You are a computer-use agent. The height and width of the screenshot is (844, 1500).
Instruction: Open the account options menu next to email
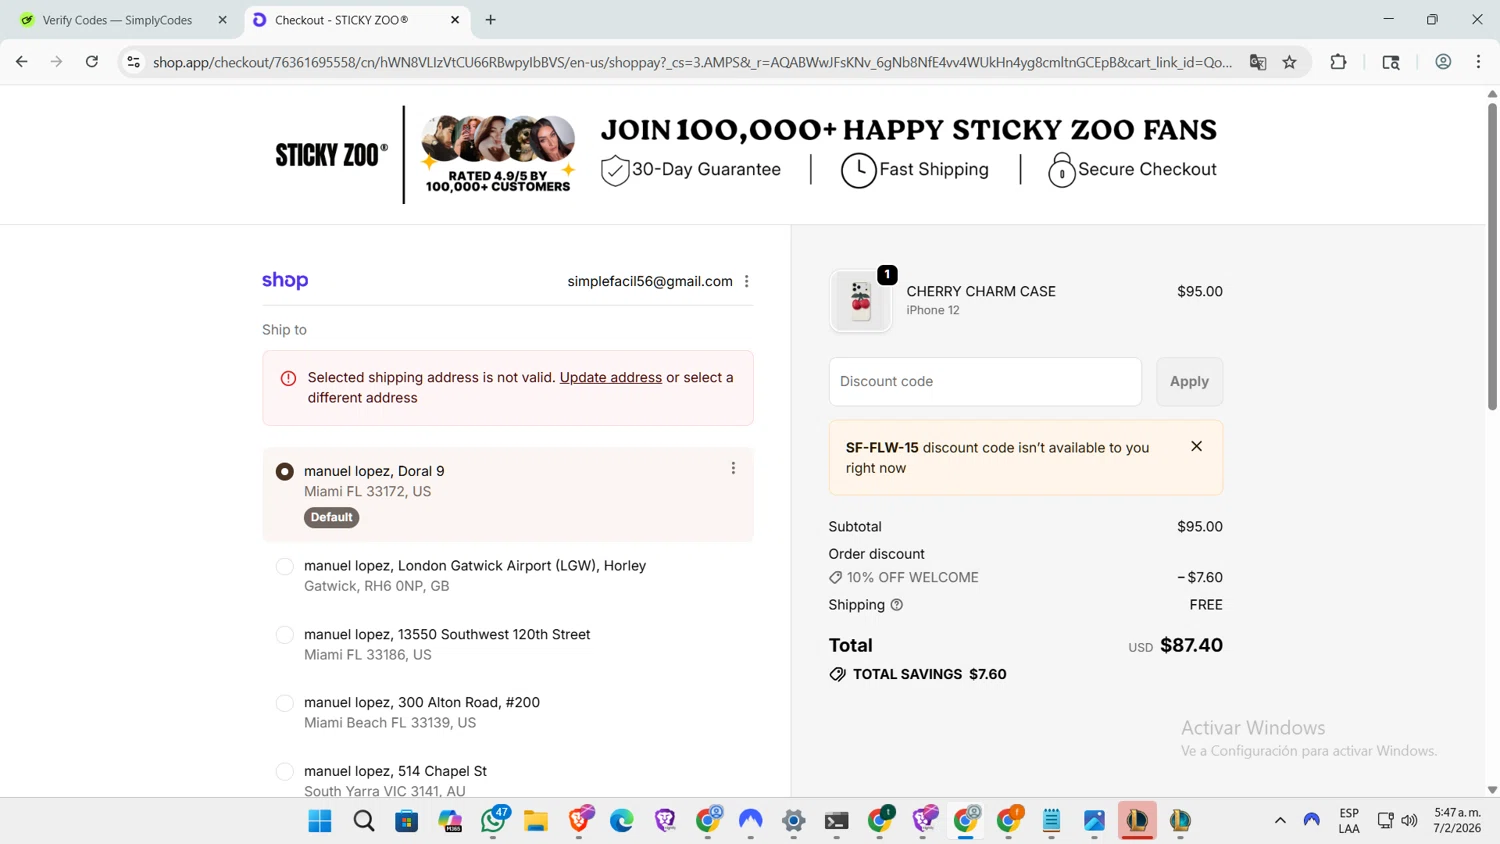747,282
